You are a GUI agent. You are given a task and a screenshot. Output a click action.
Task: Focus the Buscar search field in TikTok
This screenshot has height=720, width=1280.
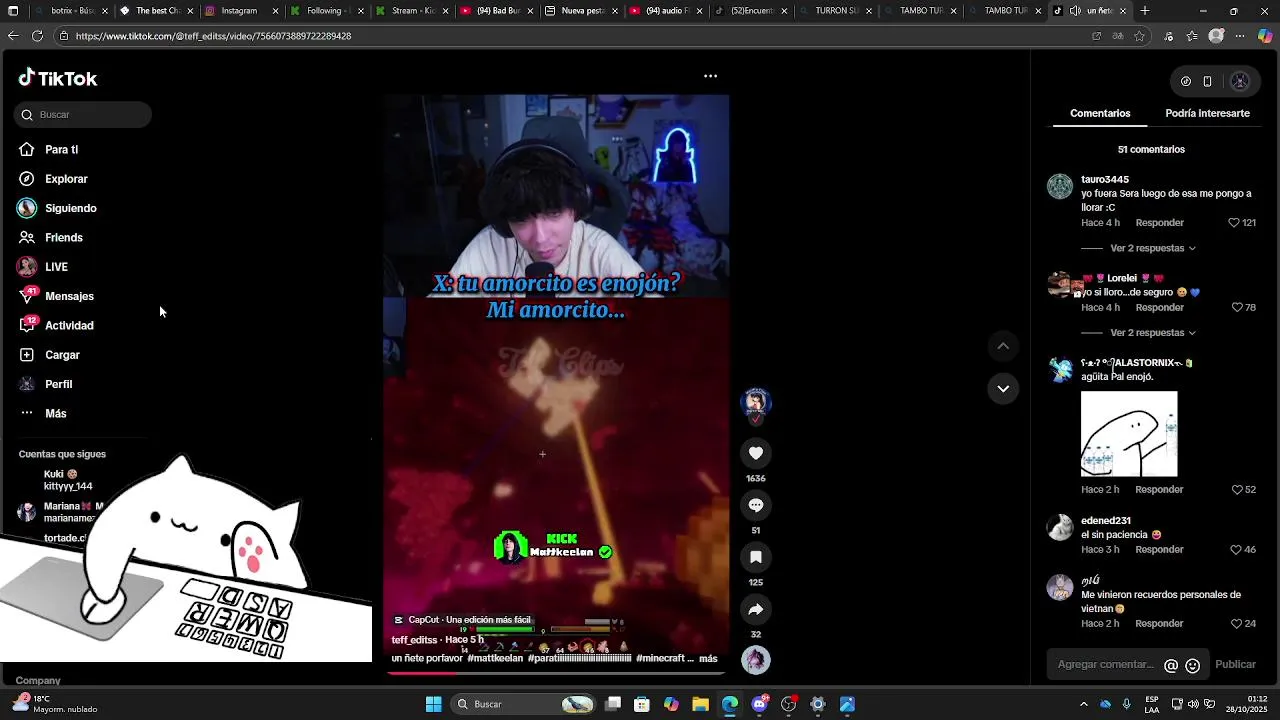point(83,115)
